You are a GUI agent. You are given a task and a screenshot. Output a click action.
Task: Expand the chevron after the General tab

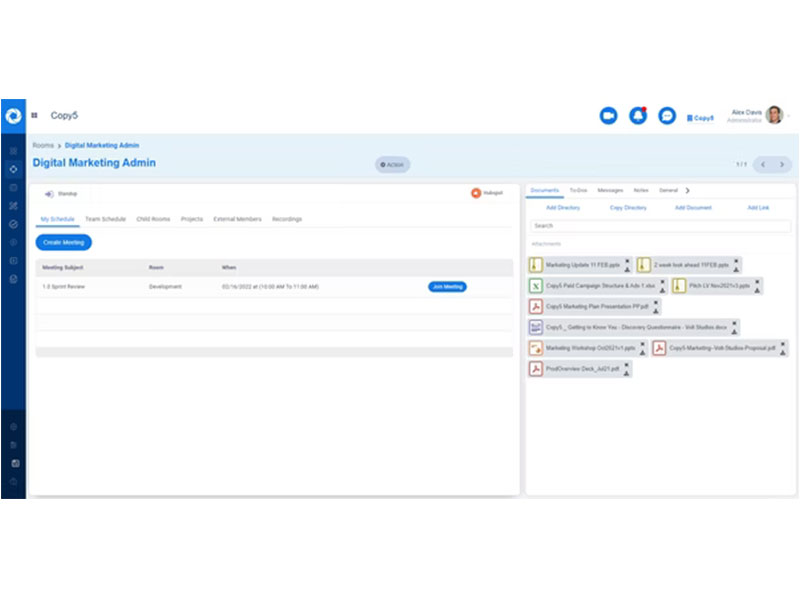[688, 190]
